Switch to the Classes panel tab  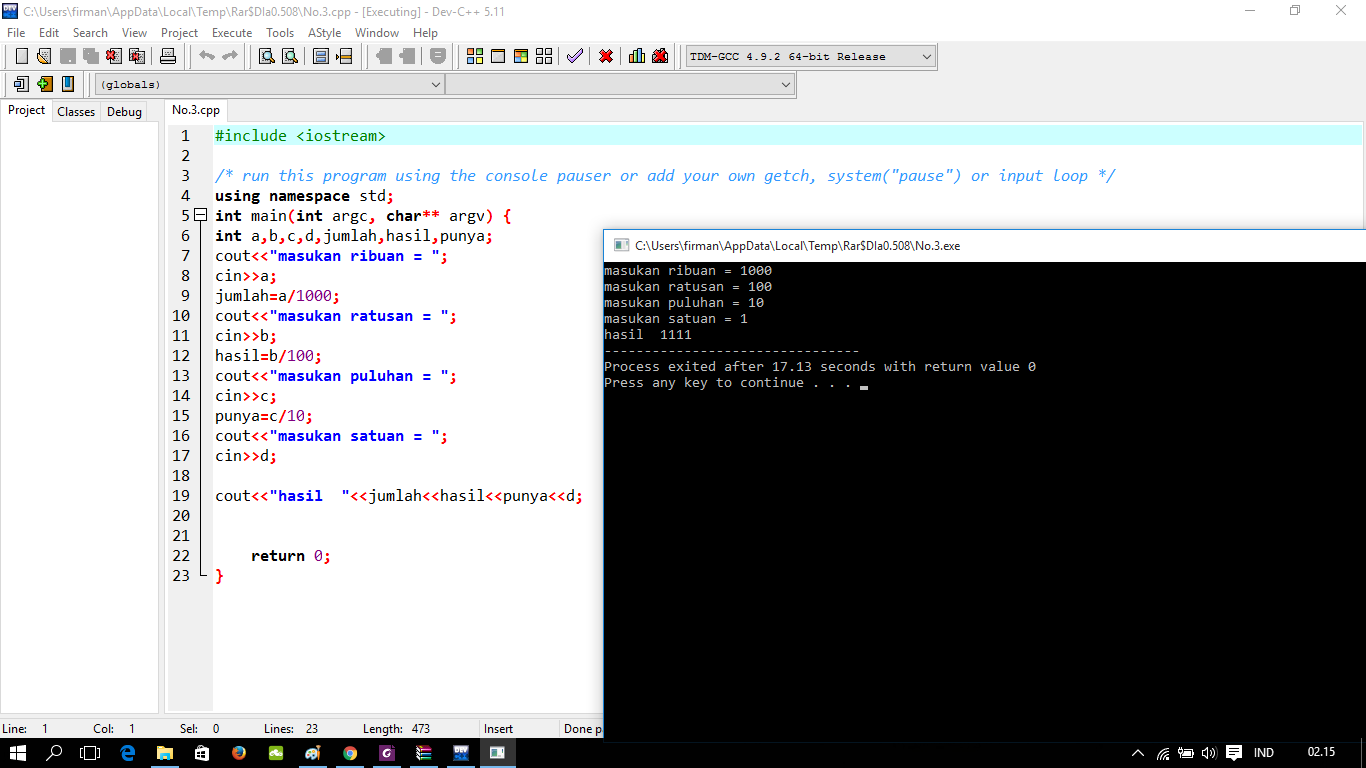[76, 112]
